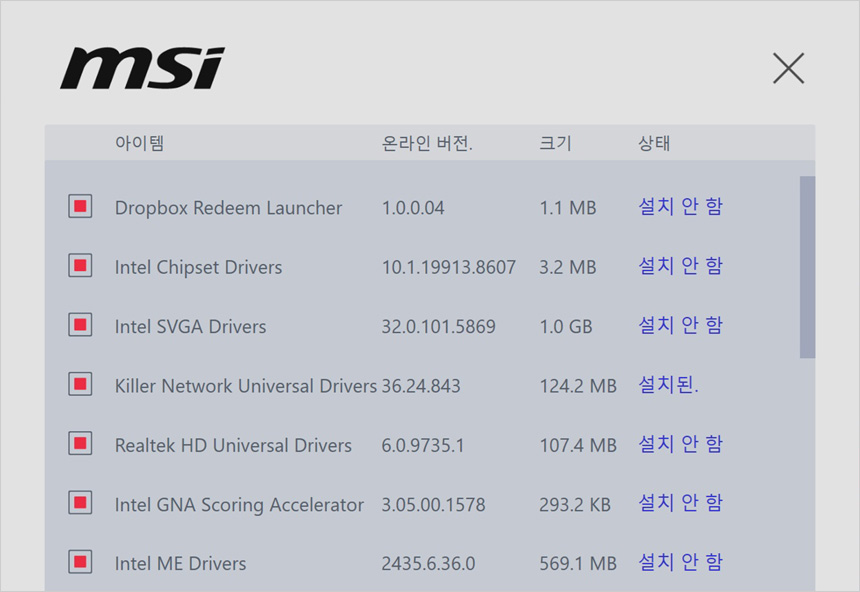Image resolution: width=860 pixels, height=592 pixels.
Task: Click 설치 안 함 status for Intel ME
Action: pos(681,562)
